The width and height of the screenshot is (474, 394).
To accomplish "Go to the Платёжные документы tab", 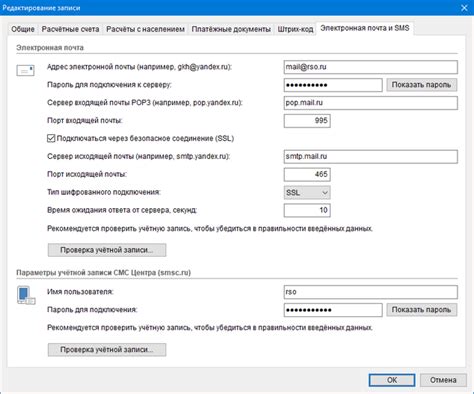I will click(x=231, y=29).
